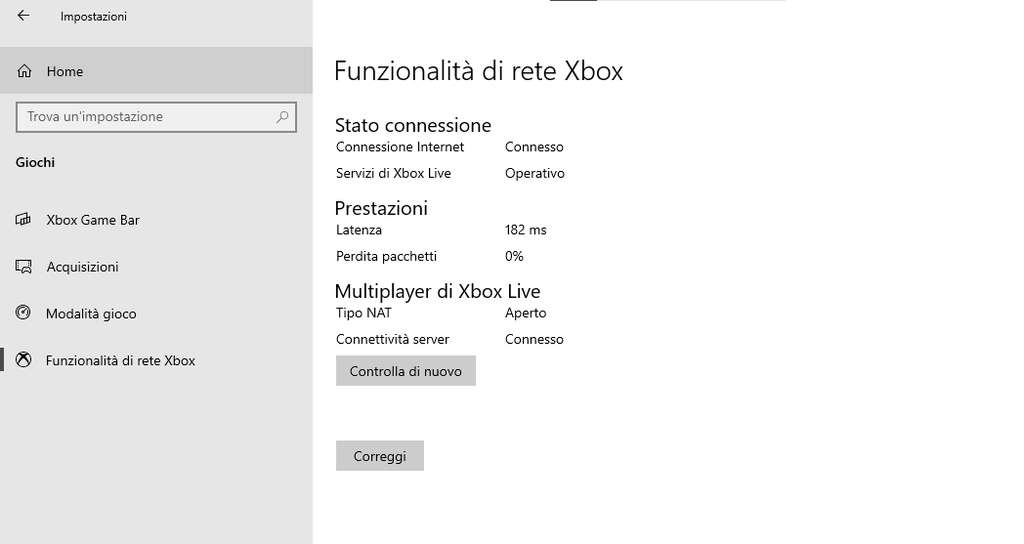Image resolution: width=1024 pixels, height=544 pixels.
Task: Click the search magnifier icon
Action: 282,117
